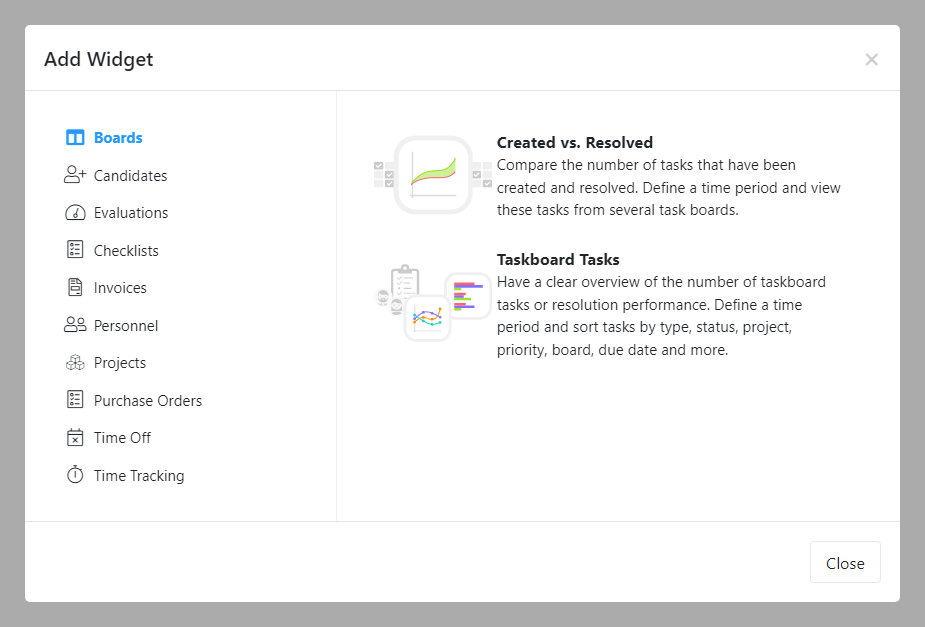Click the Checklists list icon
The height and width of the screenshot is (627, 925).
[x=75, y=250]
